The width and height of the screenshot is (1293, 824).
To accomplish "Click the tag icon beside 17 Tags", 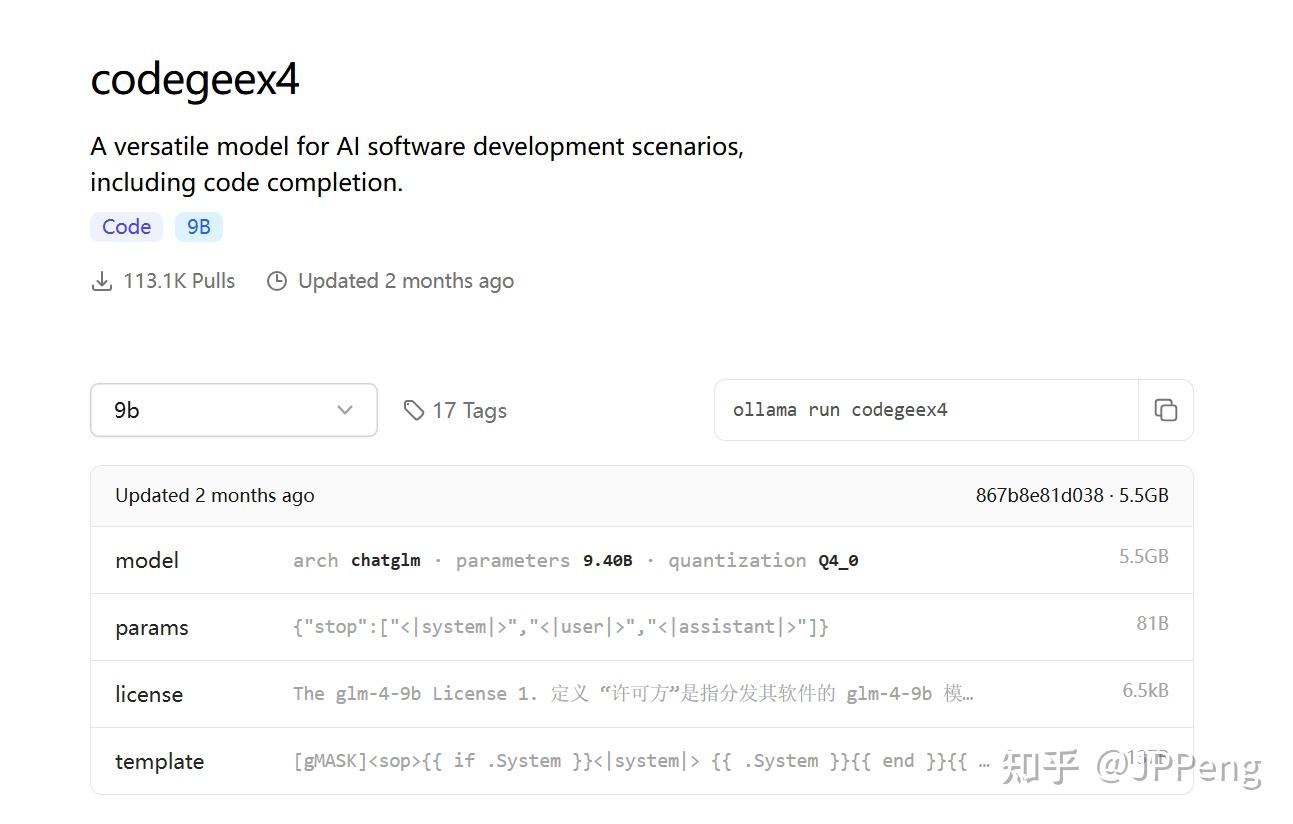I will [x=414, y=410].
